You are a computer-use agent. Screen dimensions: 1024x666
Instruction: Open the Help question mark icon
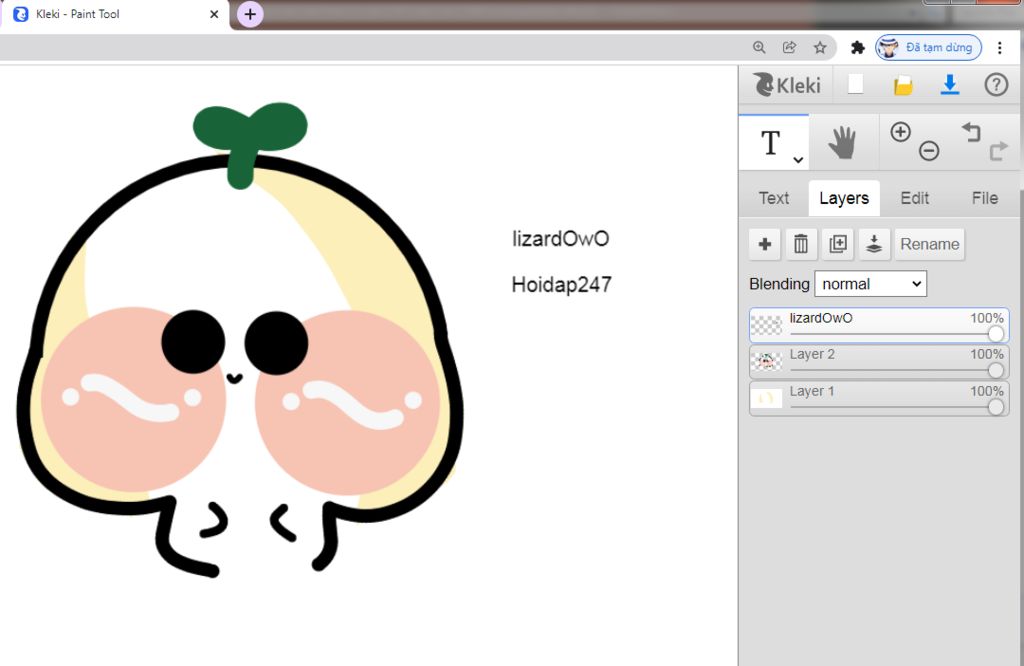996,85
